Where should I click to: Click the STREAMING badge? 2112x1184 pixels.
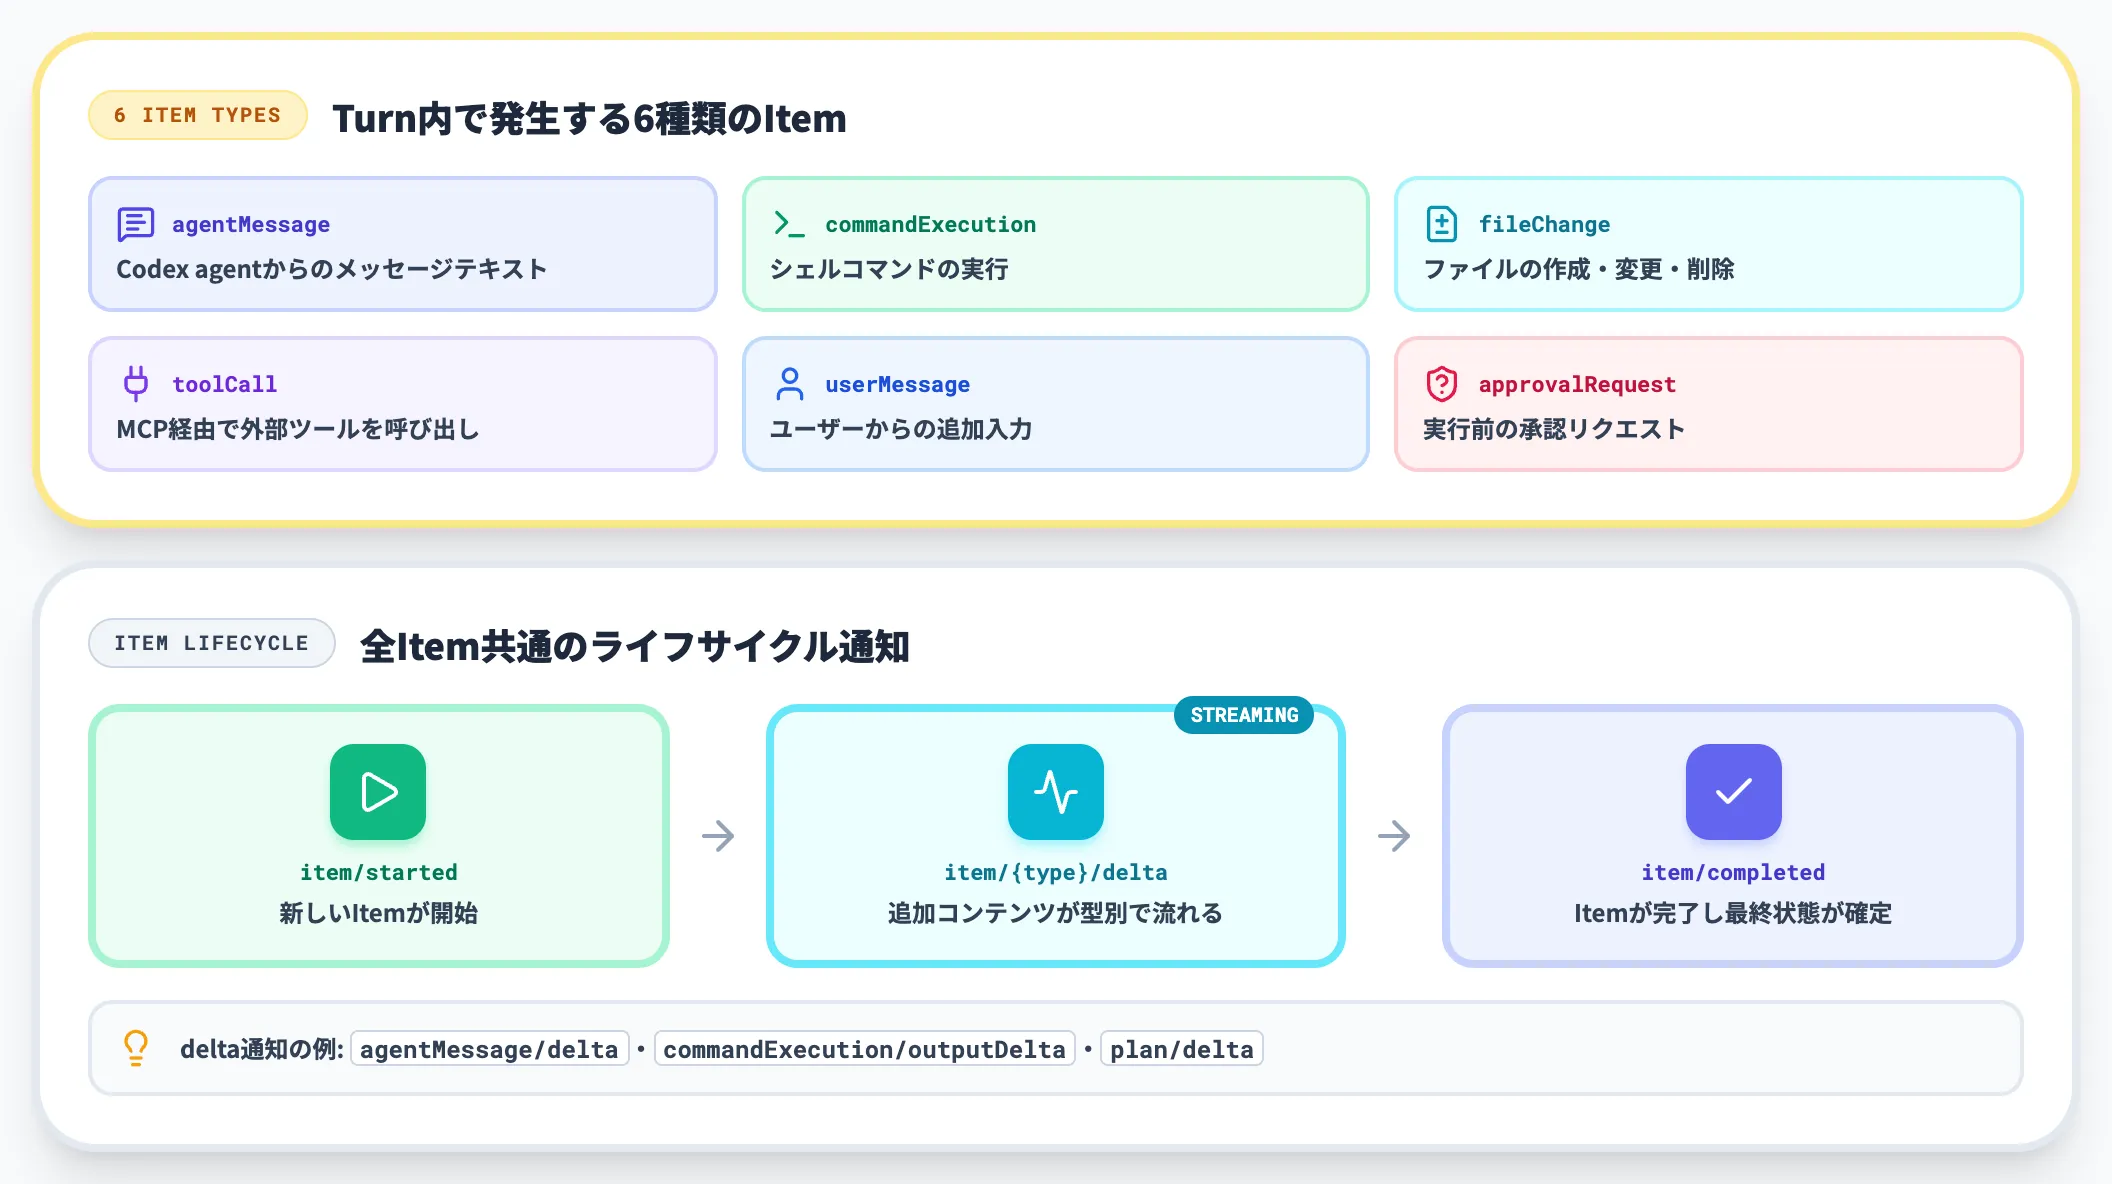pyautogui.click(x=1244, y=715)
